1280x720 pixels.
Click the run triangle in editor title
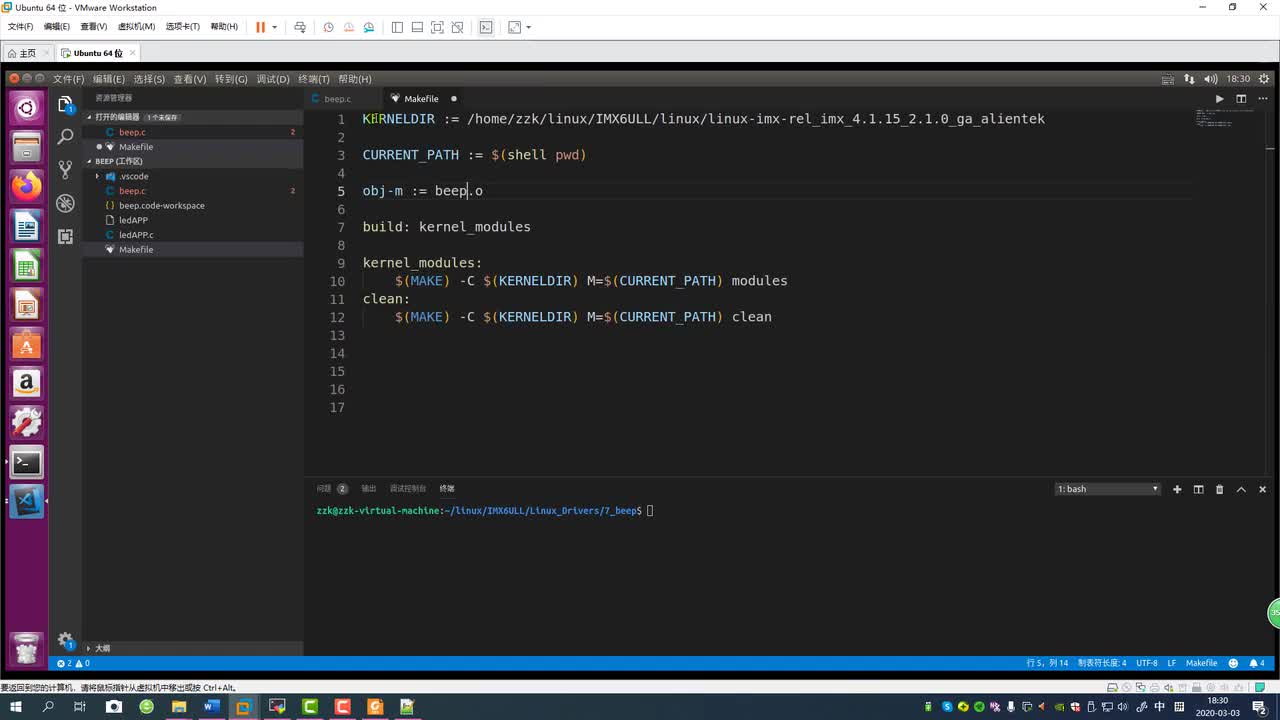1219,99
